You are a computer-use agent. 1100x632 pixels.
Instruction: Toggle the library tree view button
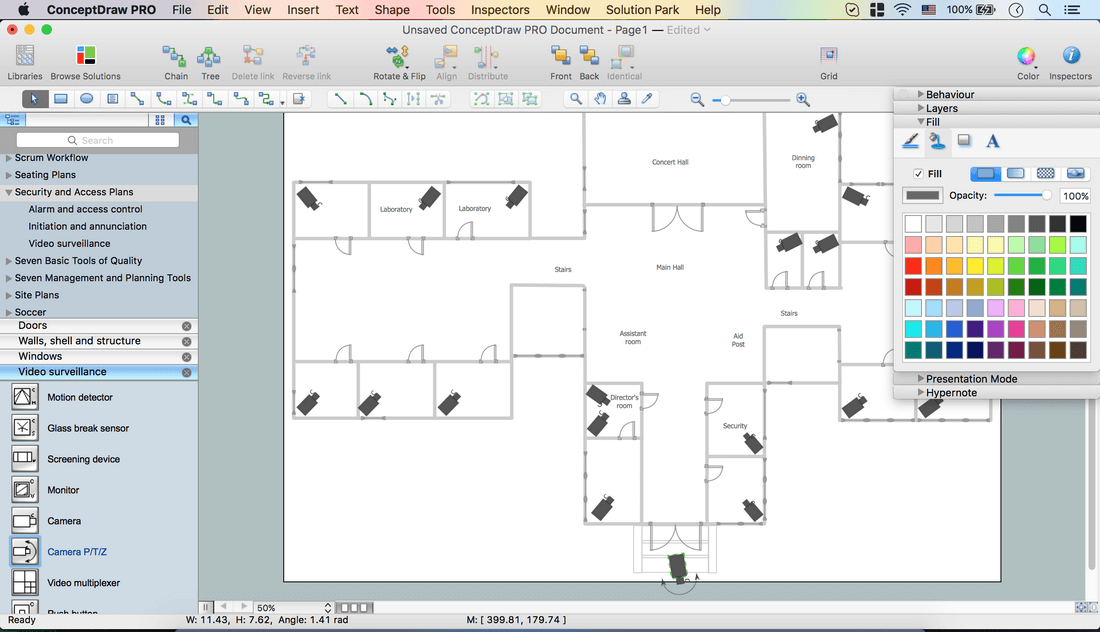pyautogui.click(x=13, y=120)
